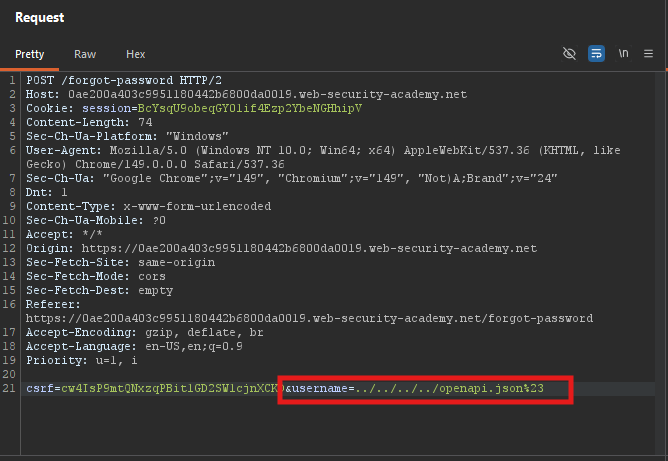Viewport: 668px width, 461px height.
Task: Click the Content-Length: 74 line
Action: (x=89, y=122)
